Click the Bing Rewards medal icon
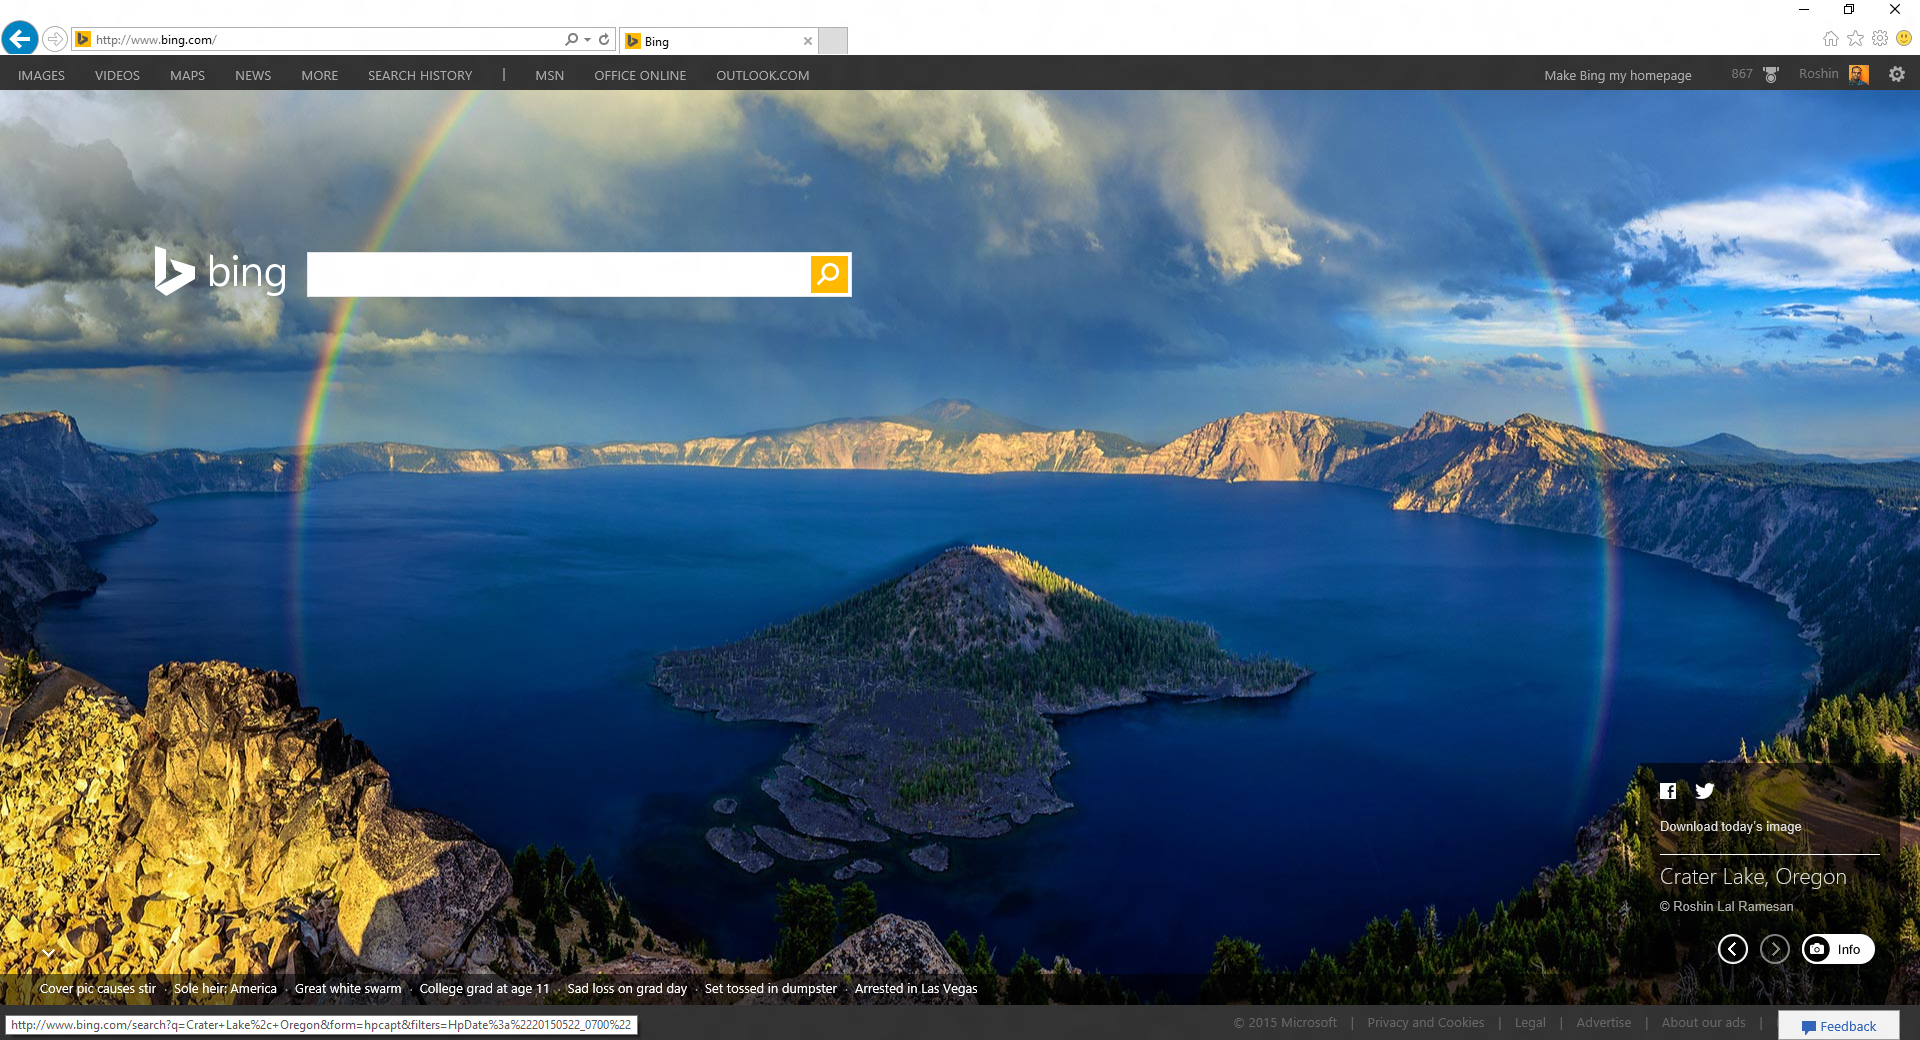This screenshot has height=1040, width=1920. click(1771, 74)
